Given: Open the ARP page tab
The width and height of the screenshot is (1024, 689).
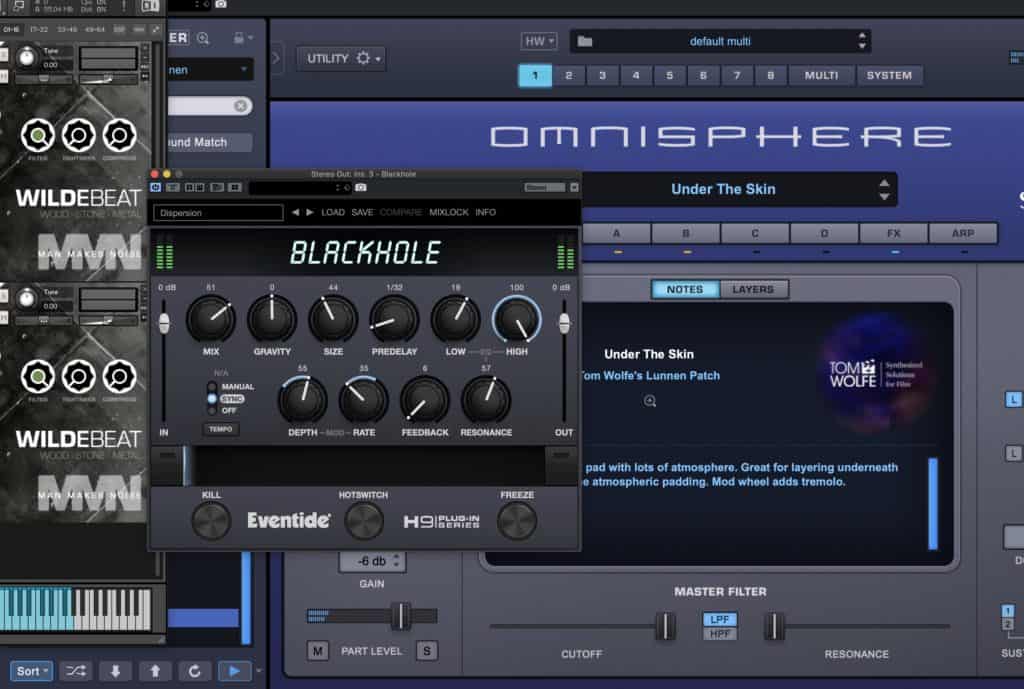Looking at the screenshot, I should click(963, 233).
